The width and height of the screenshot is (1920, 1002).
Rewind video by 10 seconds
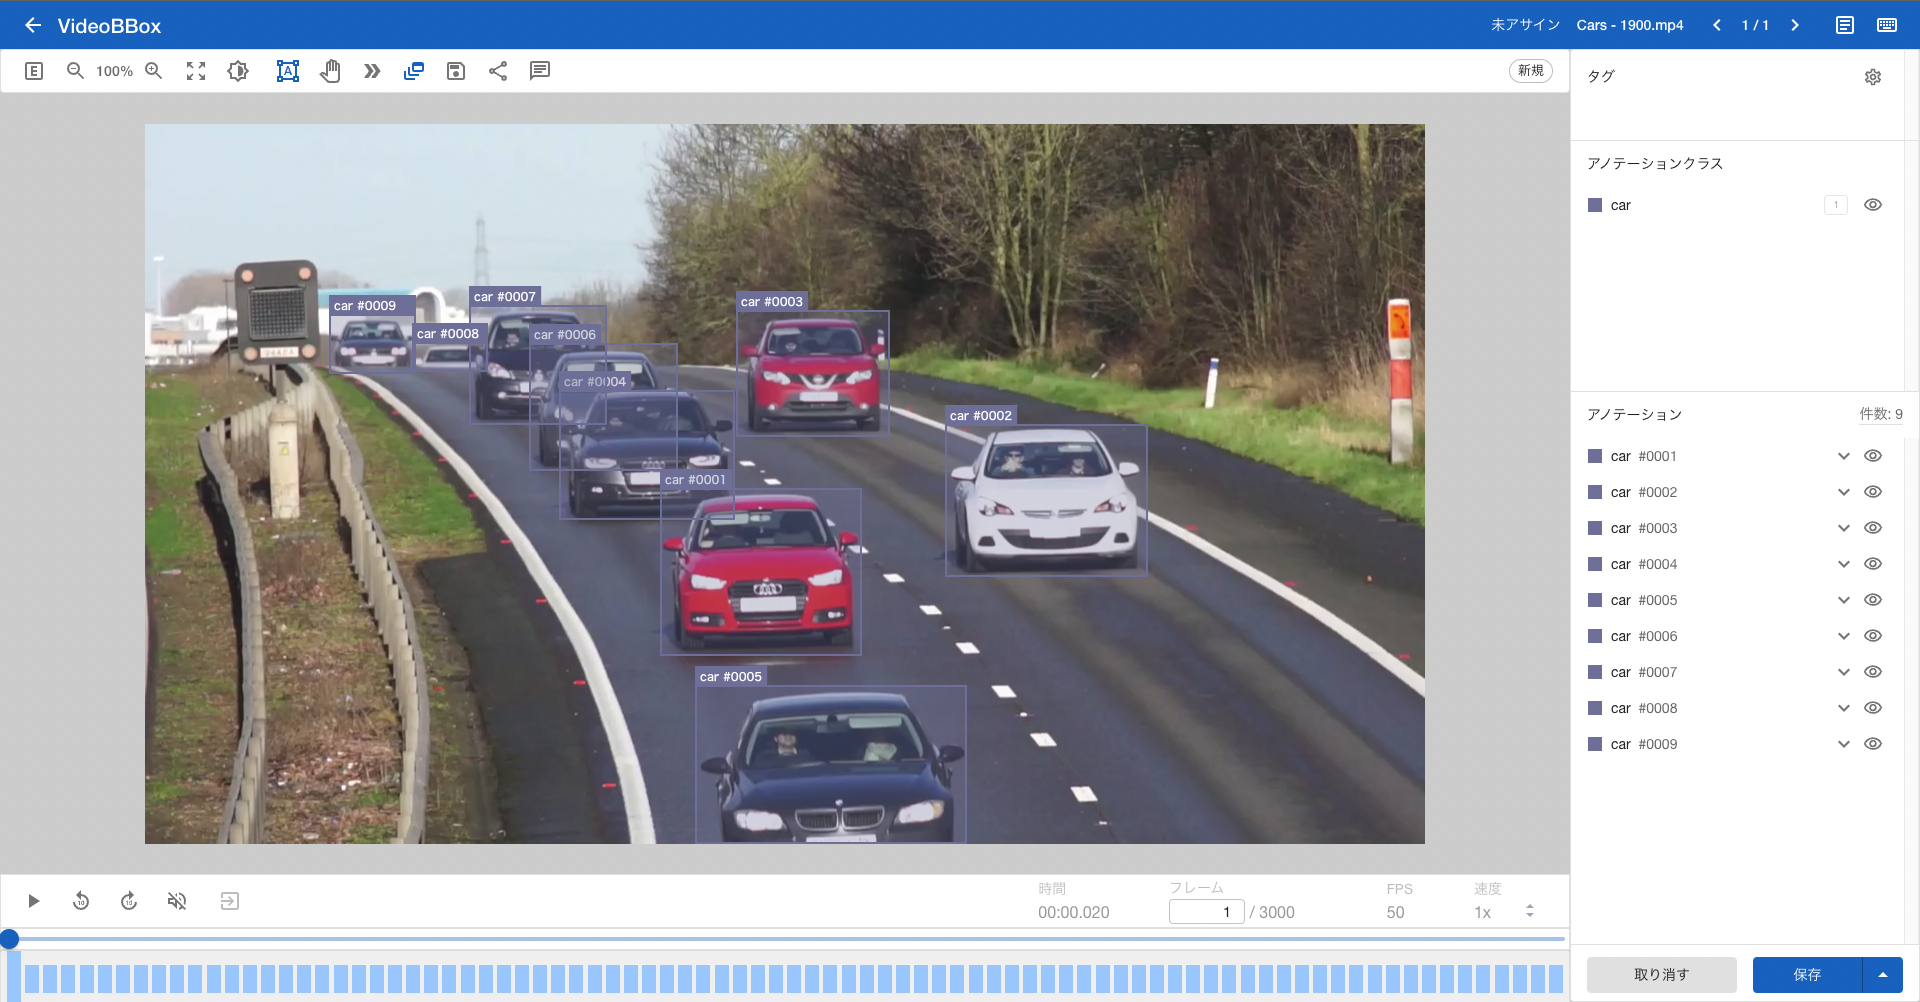tap(81, 901)
